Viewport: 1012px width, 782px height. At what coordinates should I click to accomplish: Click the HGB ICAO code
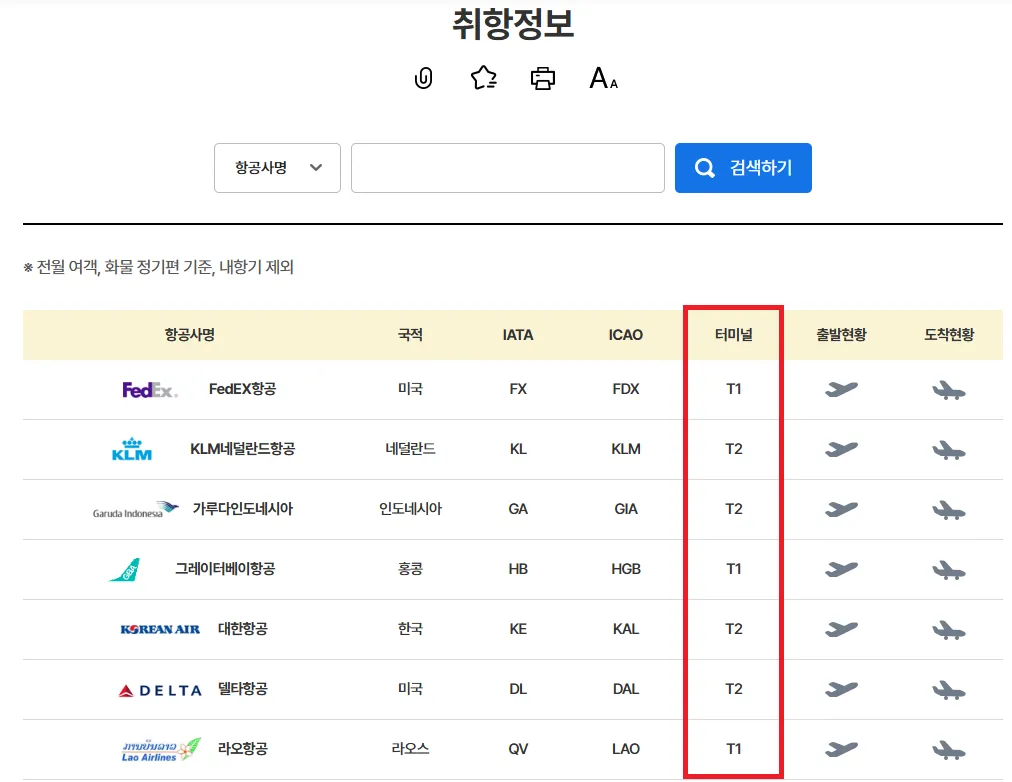point(625,569)
